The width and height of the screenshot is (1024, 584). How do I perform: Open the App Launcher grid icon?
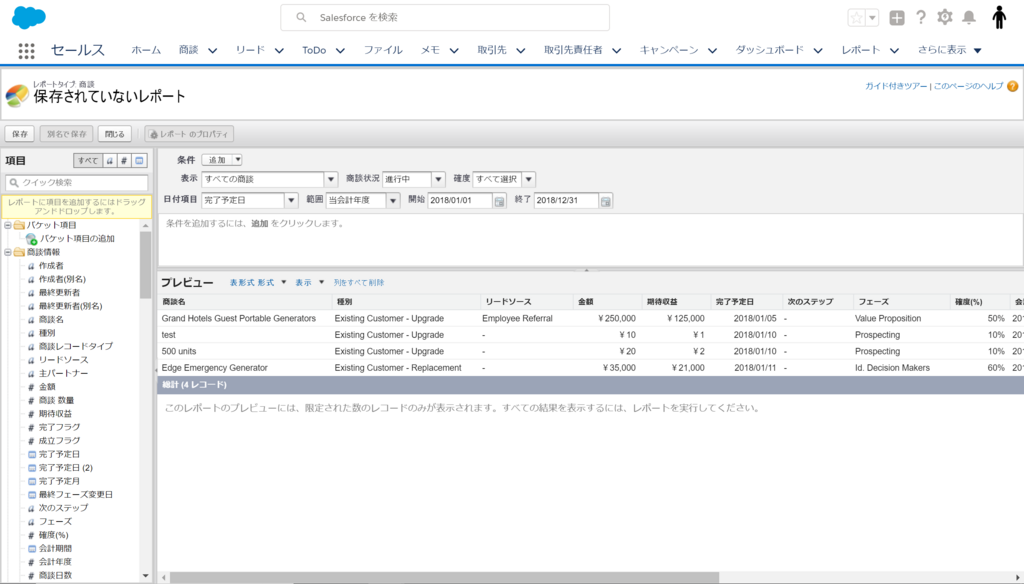click(26, 51)
